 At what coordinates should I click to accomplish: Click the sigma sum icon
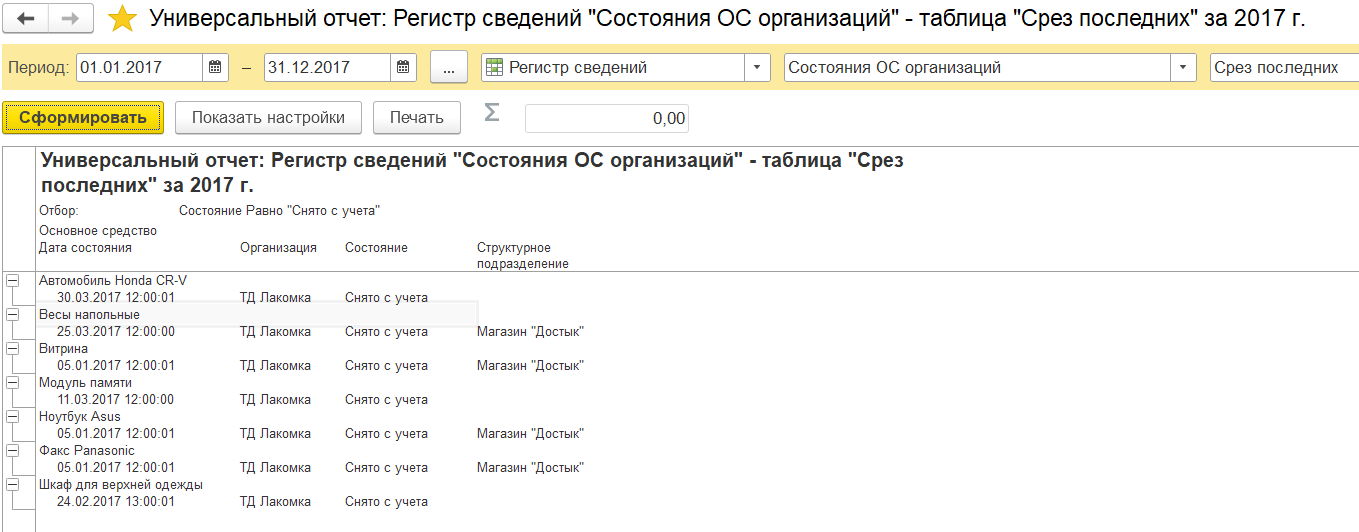[x=491, y=113]
